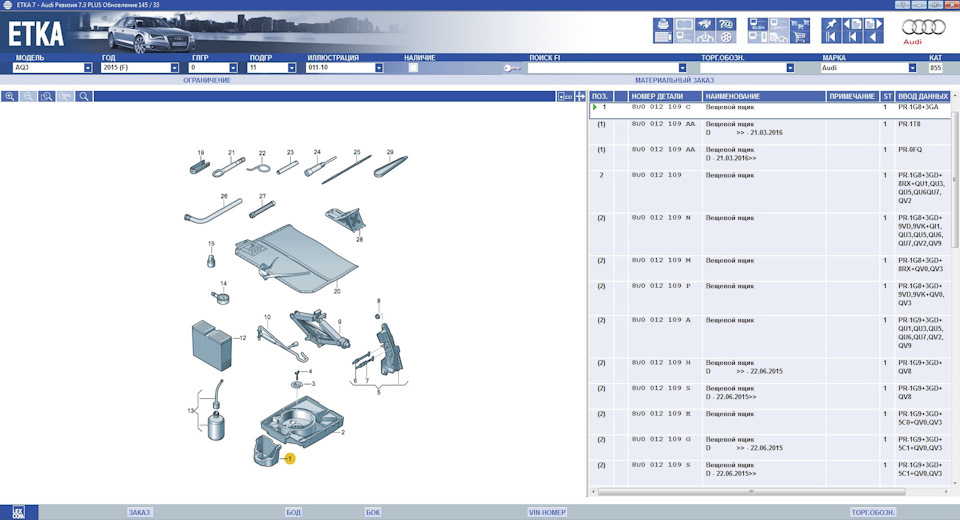Click the ВВОД ДАННЫХ column header

pyautogui.click(x=923, y=96)
